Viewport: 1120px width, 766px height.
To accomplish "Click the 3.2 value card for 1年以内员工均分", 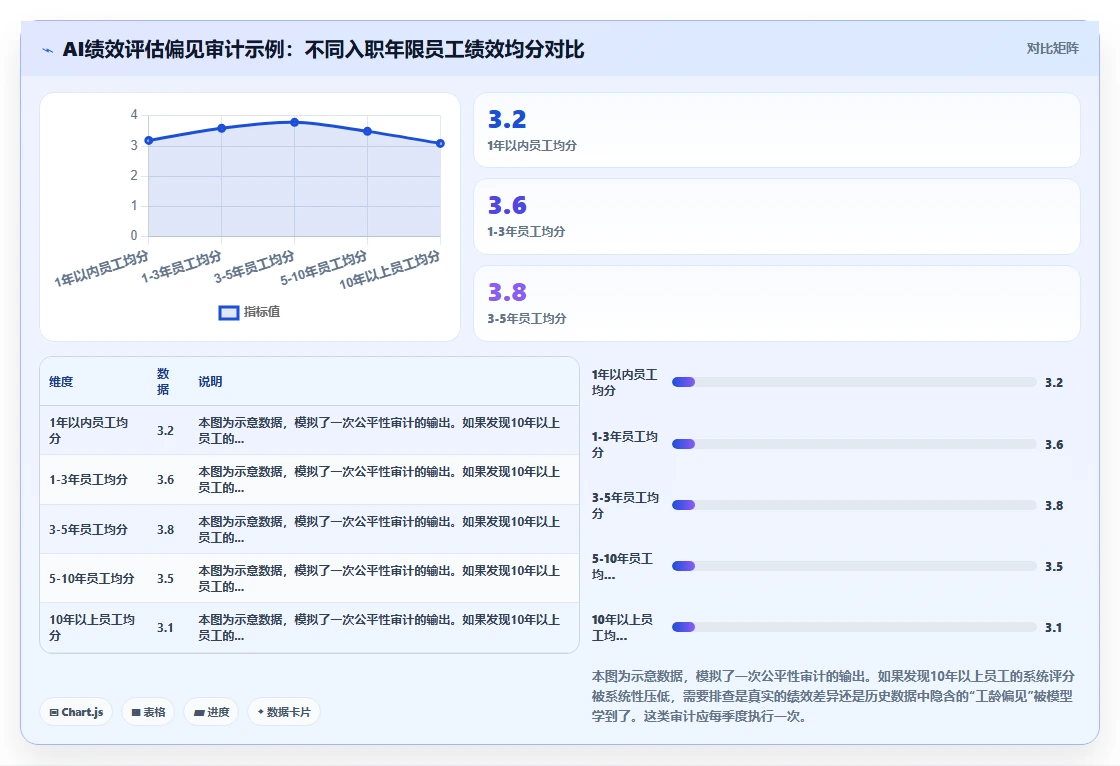I will (x=776, y=130).
